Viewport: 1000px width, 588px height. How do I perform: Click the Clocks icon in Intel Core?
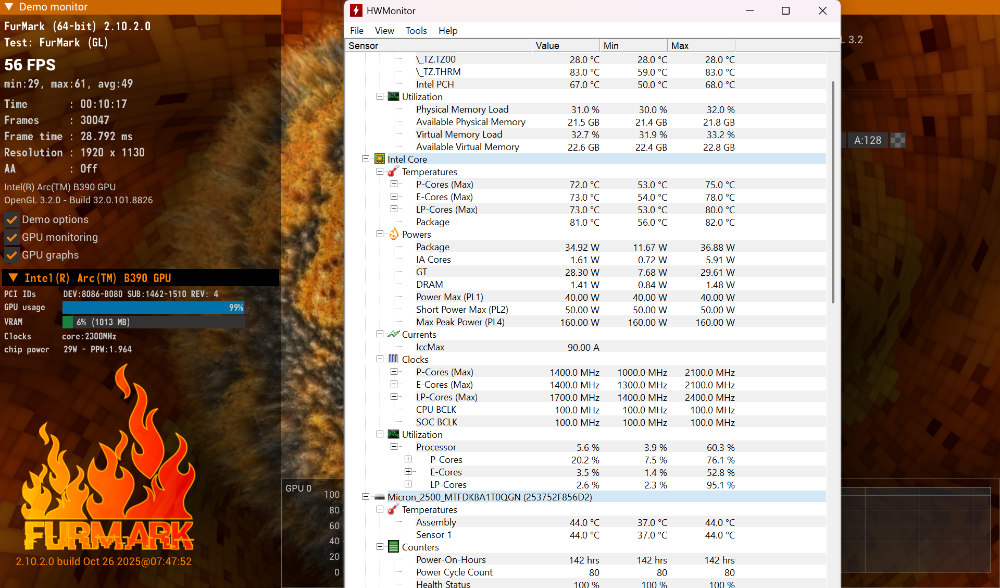393,359
